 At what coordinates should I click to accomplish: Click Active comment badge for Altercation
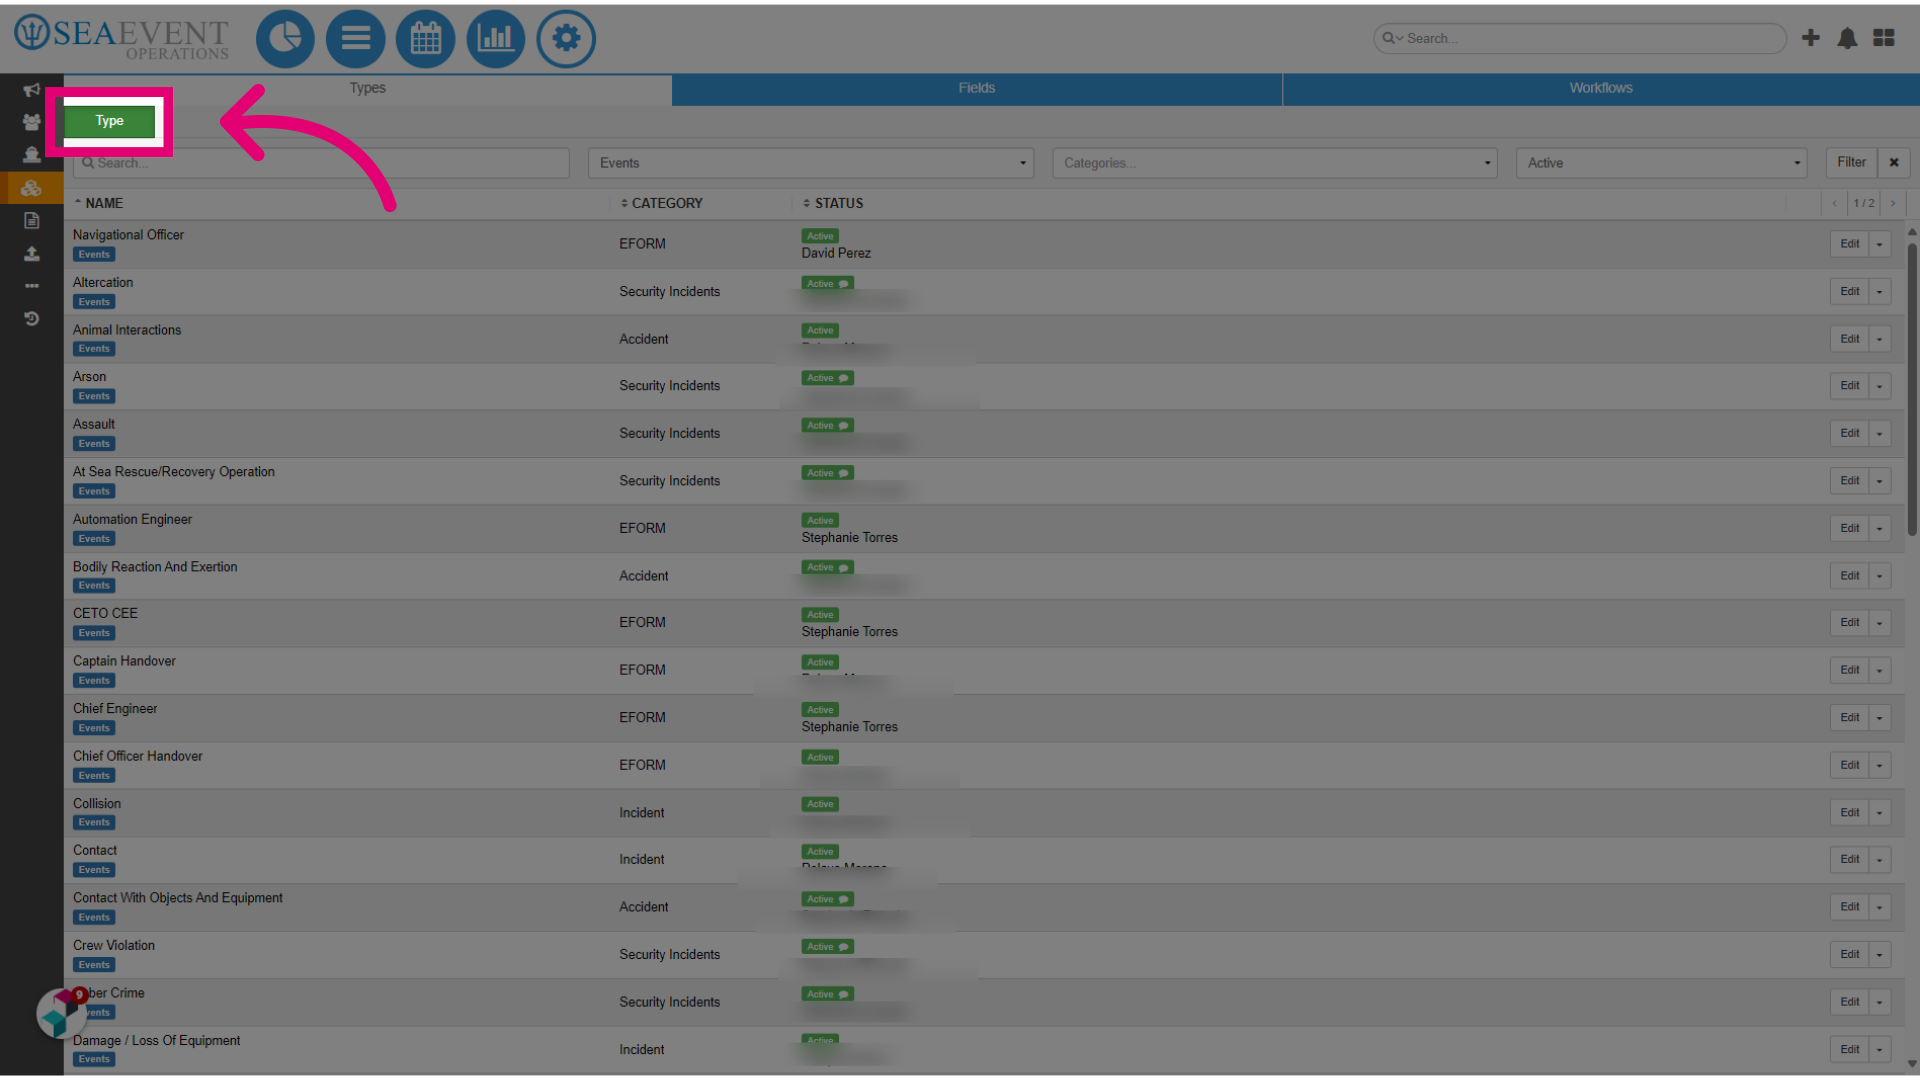coord(827,284)
